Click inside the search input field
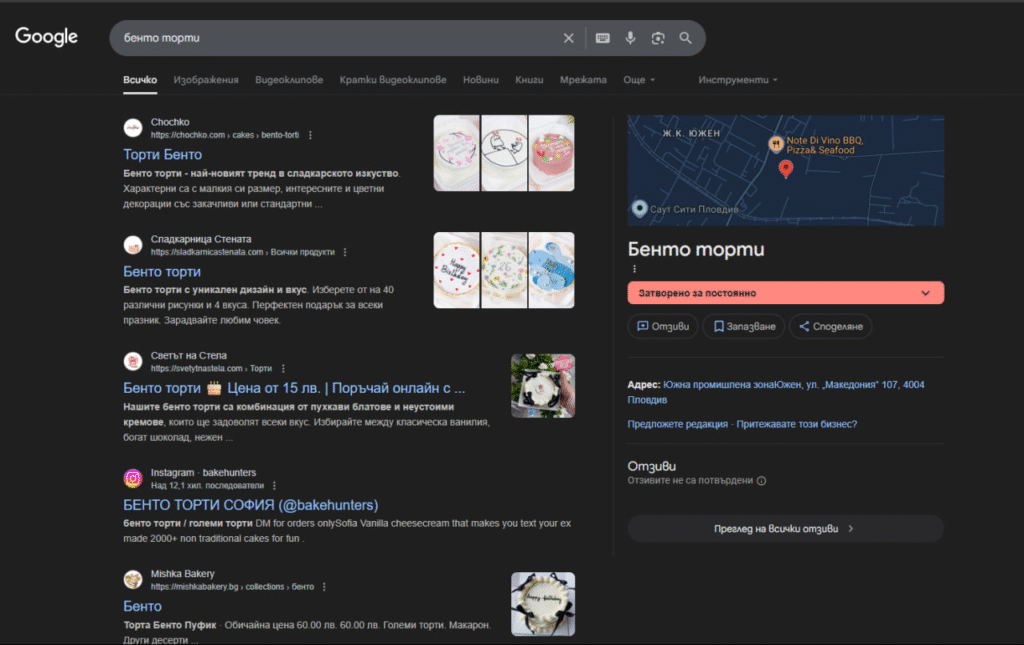The height and width of the screenshot is (645, 1024). (330, 38)
